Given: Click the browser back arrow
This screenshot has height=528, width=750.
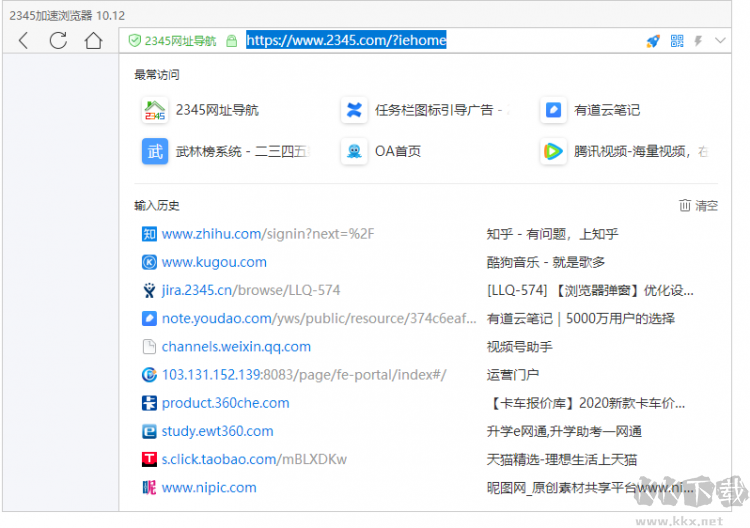Looking at the screenshot, I should [24, 41].
